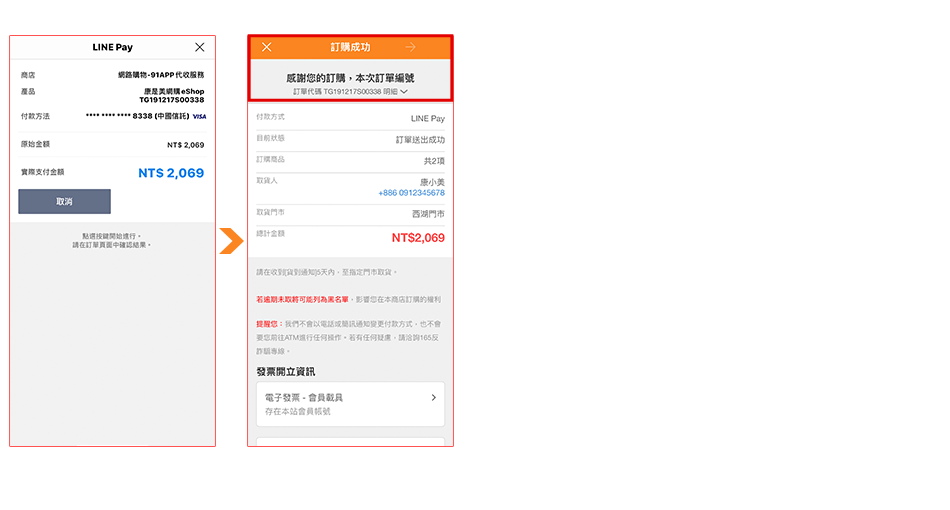Select the red 若逾期未取將可能列為黑名單 warning
Screen dimensions: 950x510
click(302, 299)
